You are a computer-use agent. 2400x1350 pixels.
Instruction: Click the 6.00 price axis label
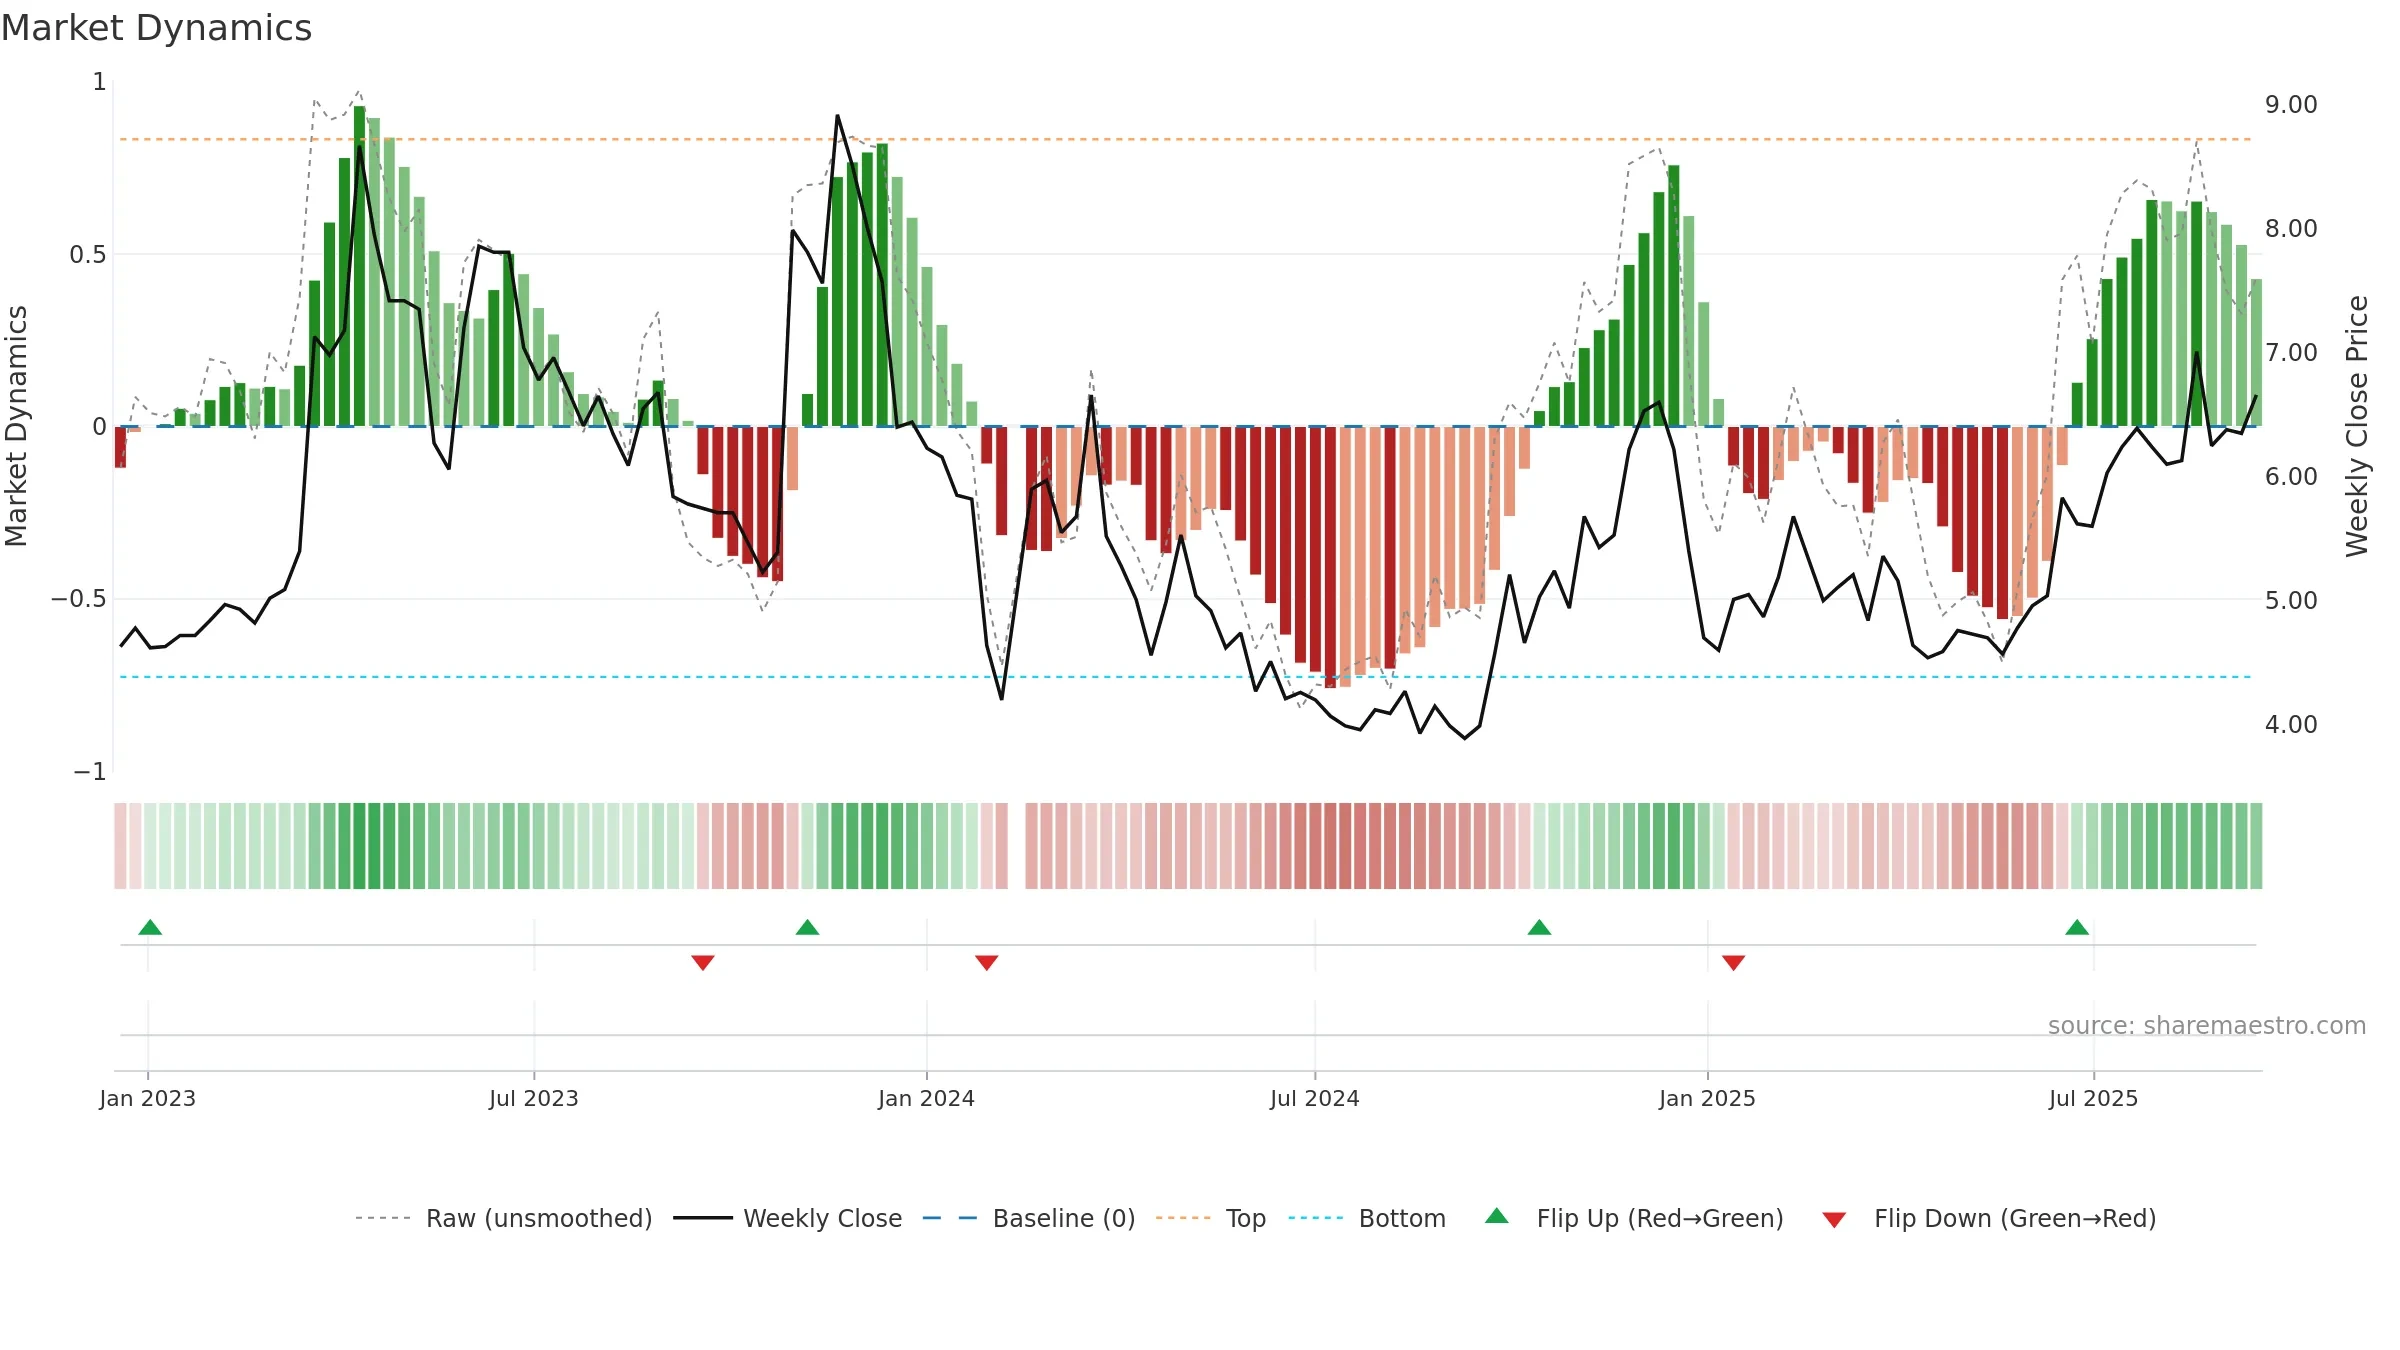2291,477
